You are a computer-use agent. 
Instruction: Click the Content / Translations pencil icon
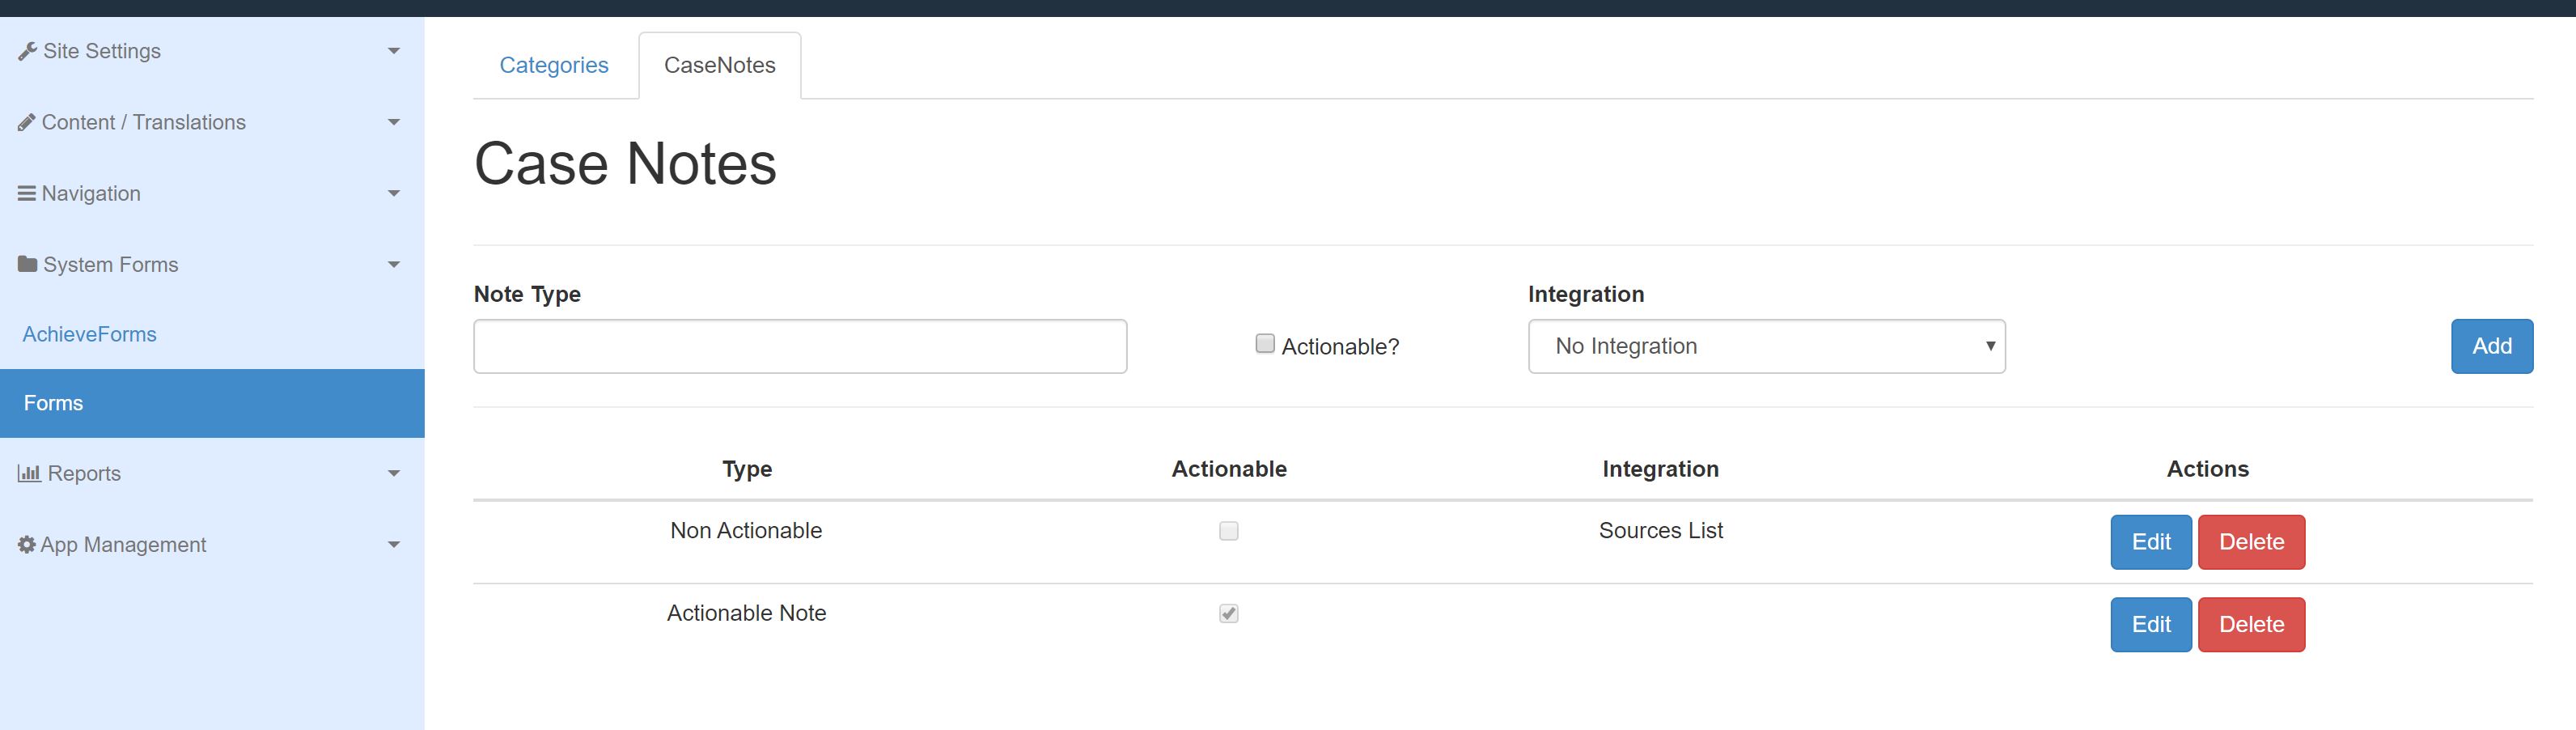(27, 122)
